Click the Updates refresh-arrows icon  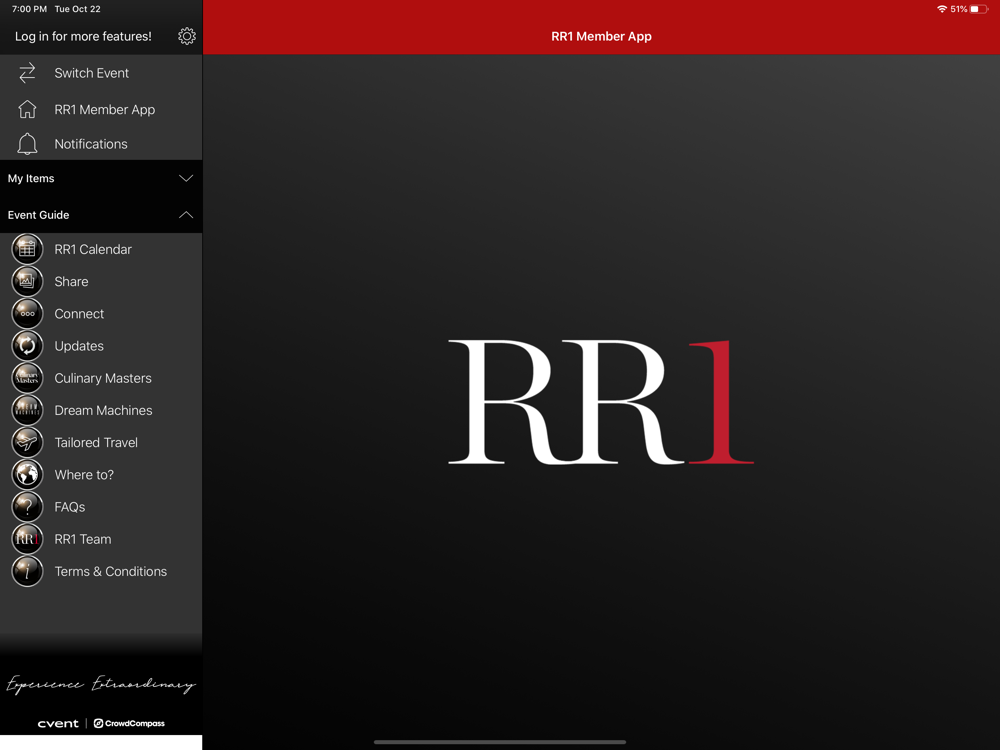pos(27,346)
